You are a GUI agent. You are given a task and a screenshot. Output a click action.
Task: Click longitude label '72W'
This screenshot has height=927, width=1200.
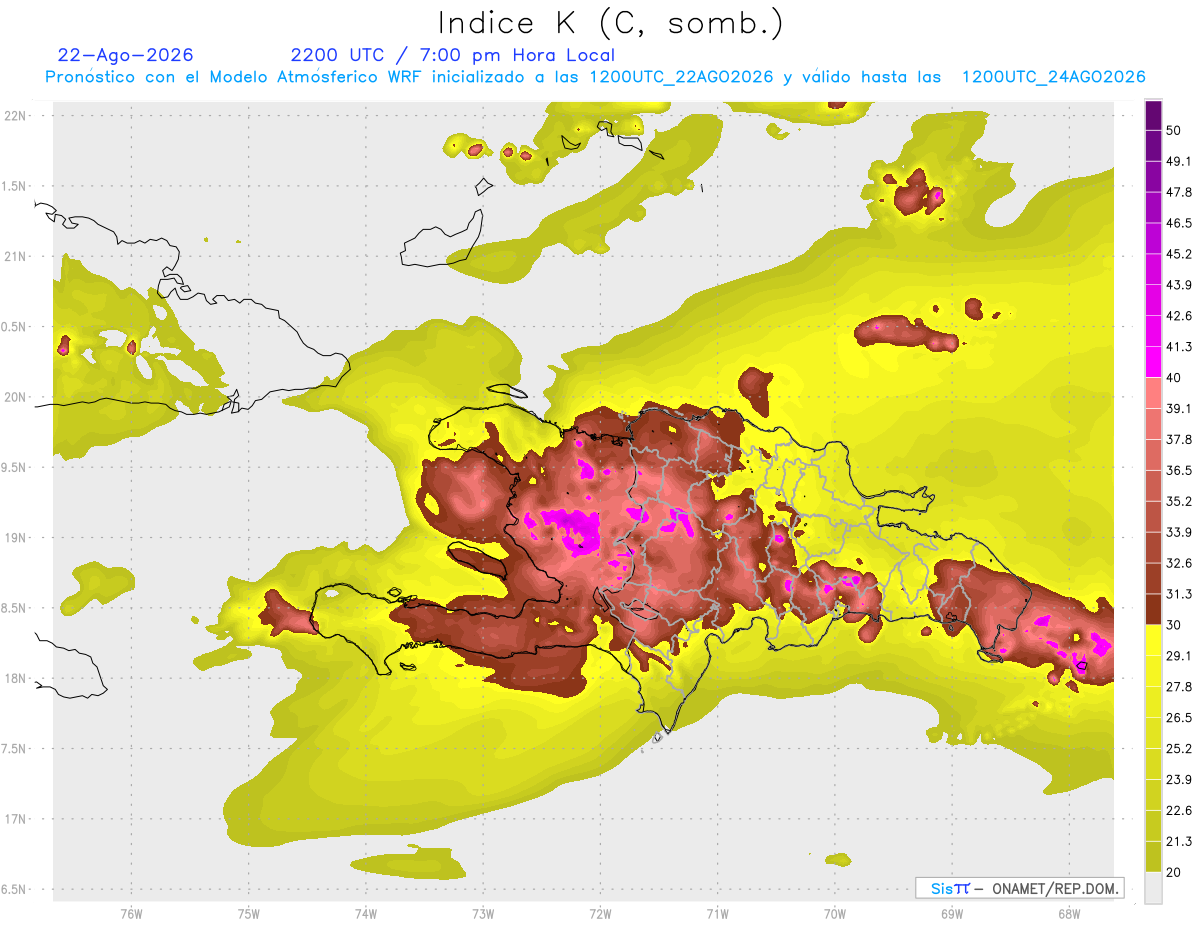[600, 914]
